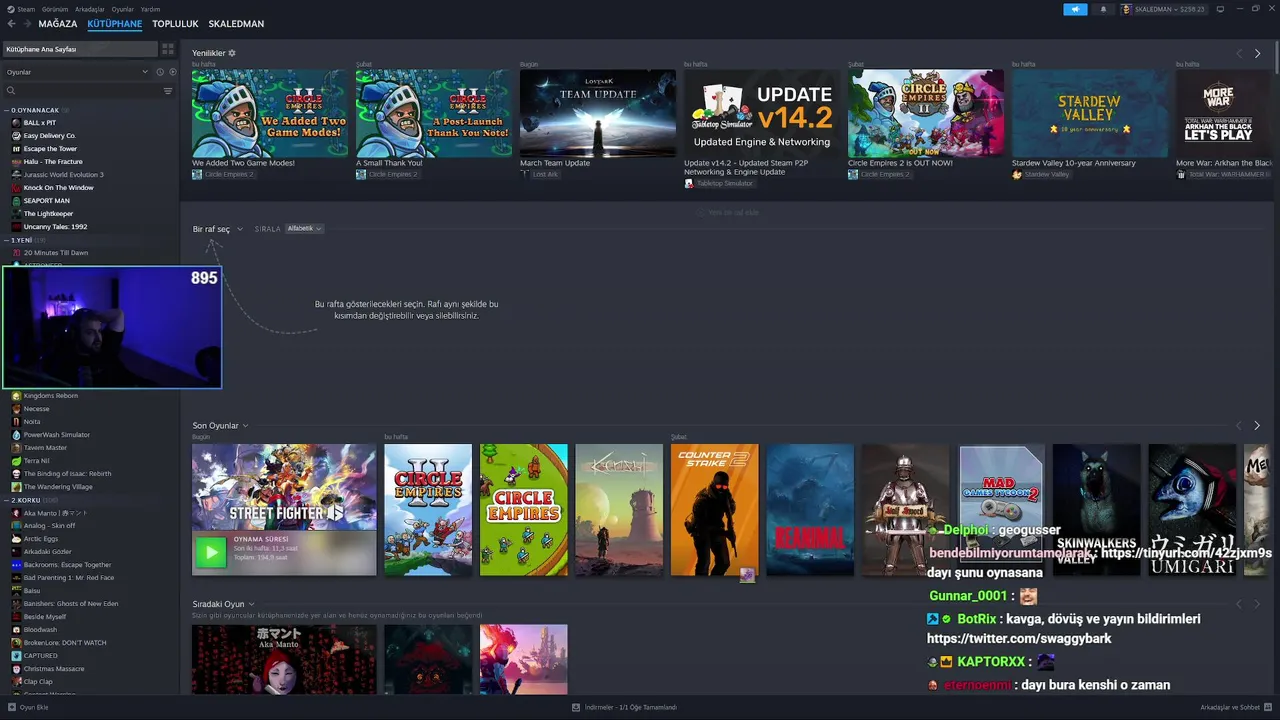Select Jurassic World Evolution 3 in list
1280x720 pixels.
[64, 175]
